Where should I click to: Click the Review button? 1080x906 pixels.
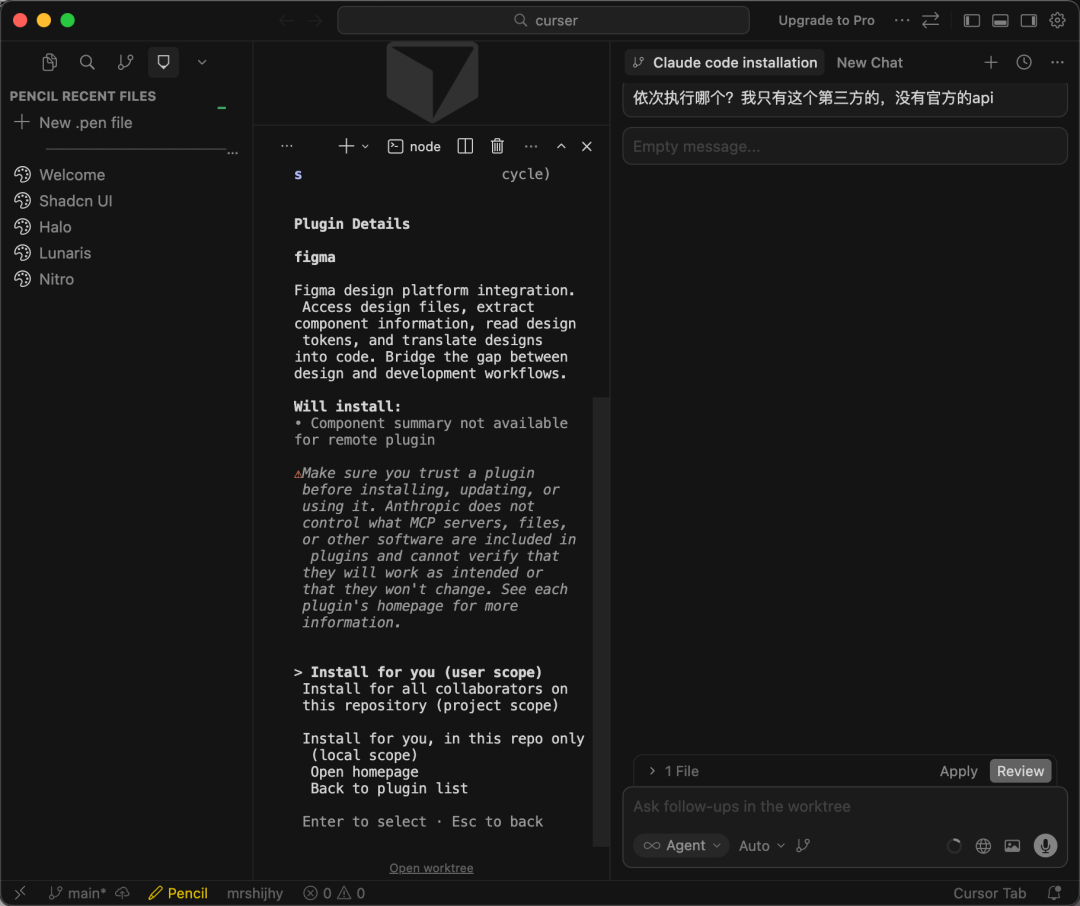pyautogui.click(x=1020, y=771)
